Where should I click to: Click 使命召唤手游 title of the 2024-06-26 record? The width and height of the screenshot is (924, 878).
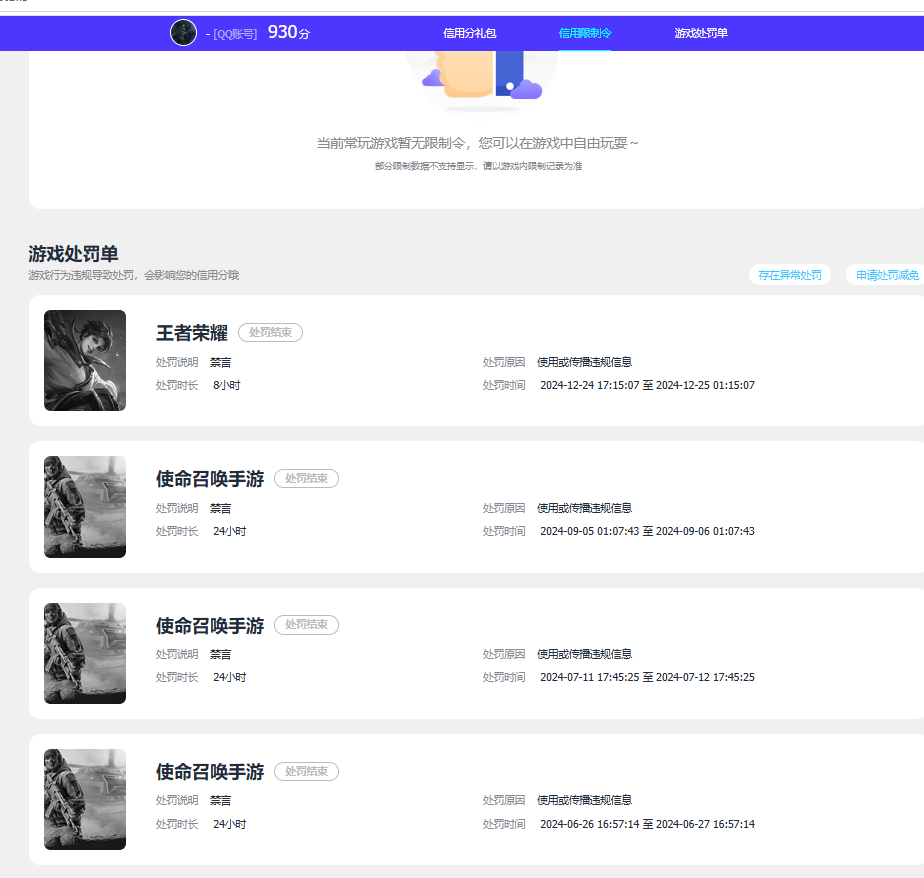pos(210,772)
